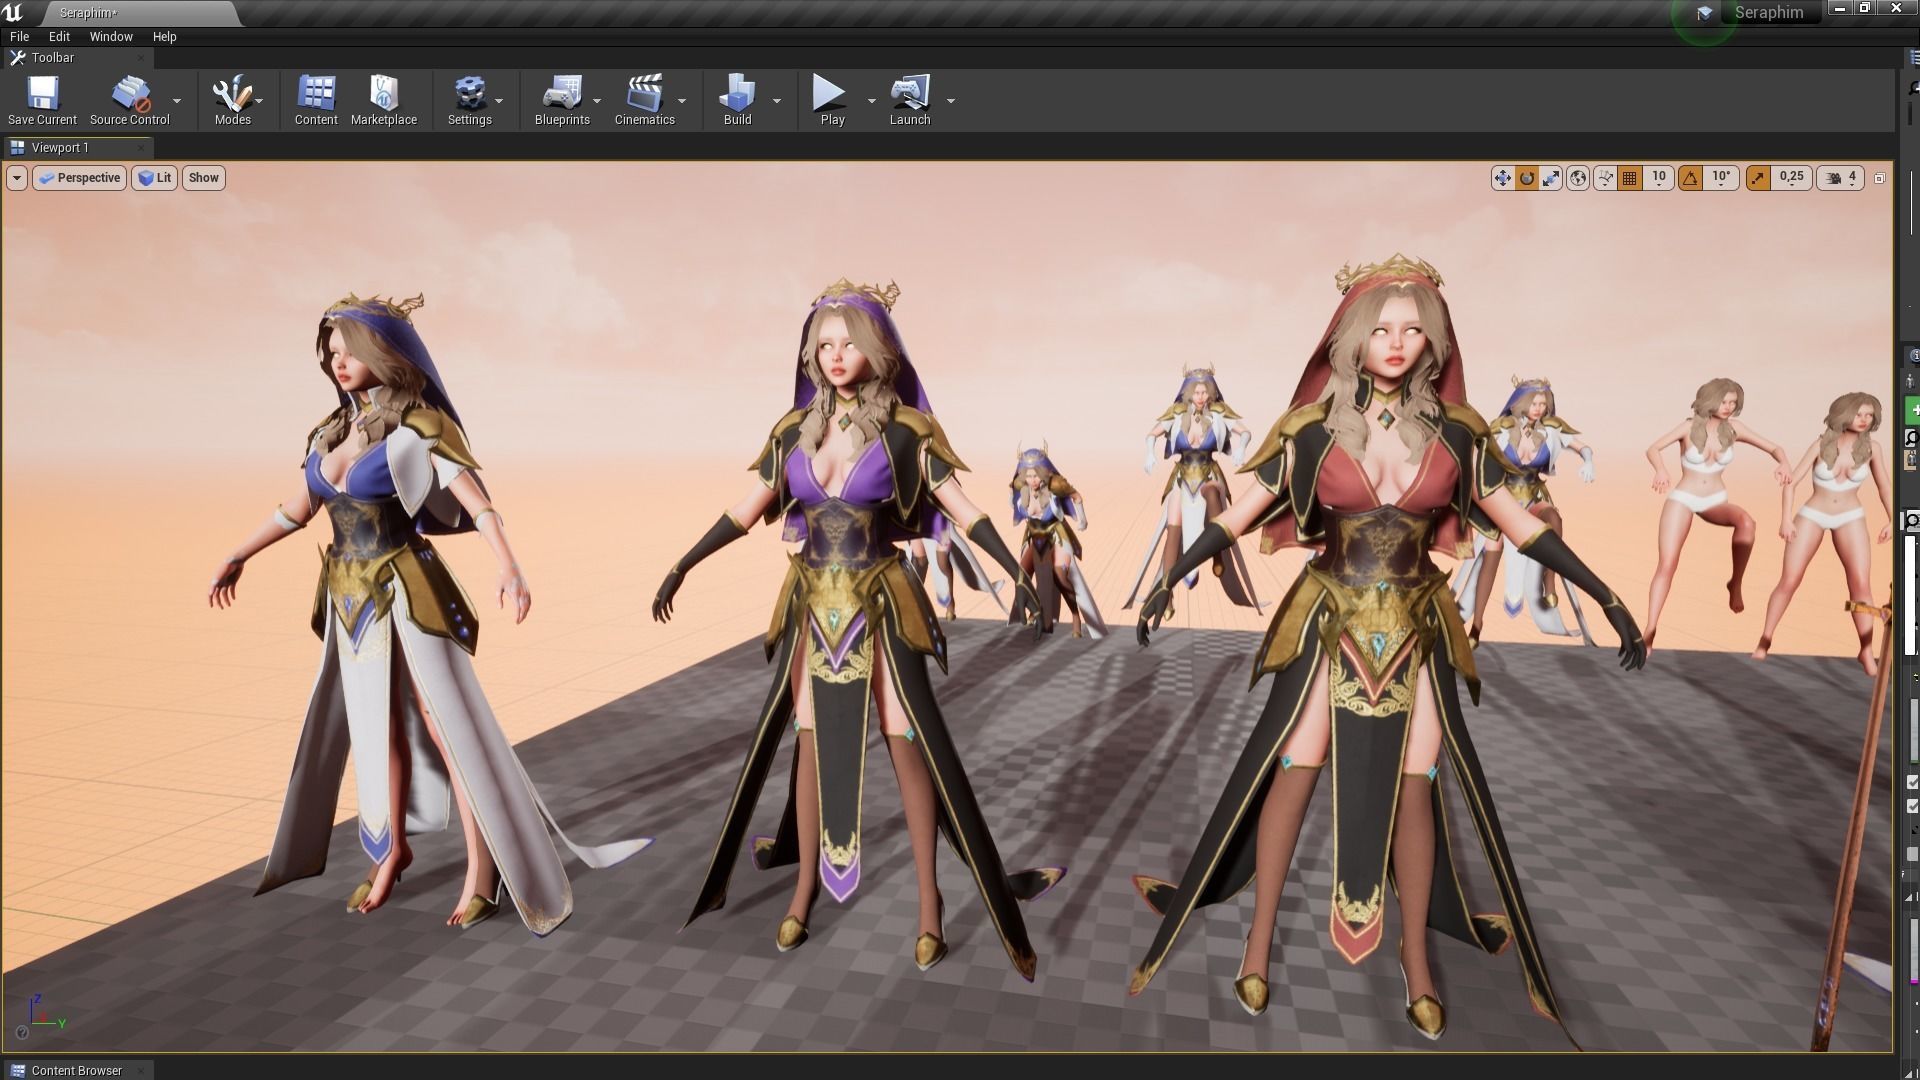Open the Help menu
Viewport: 1920px width, 1080px height.
[x=164, y=36]
